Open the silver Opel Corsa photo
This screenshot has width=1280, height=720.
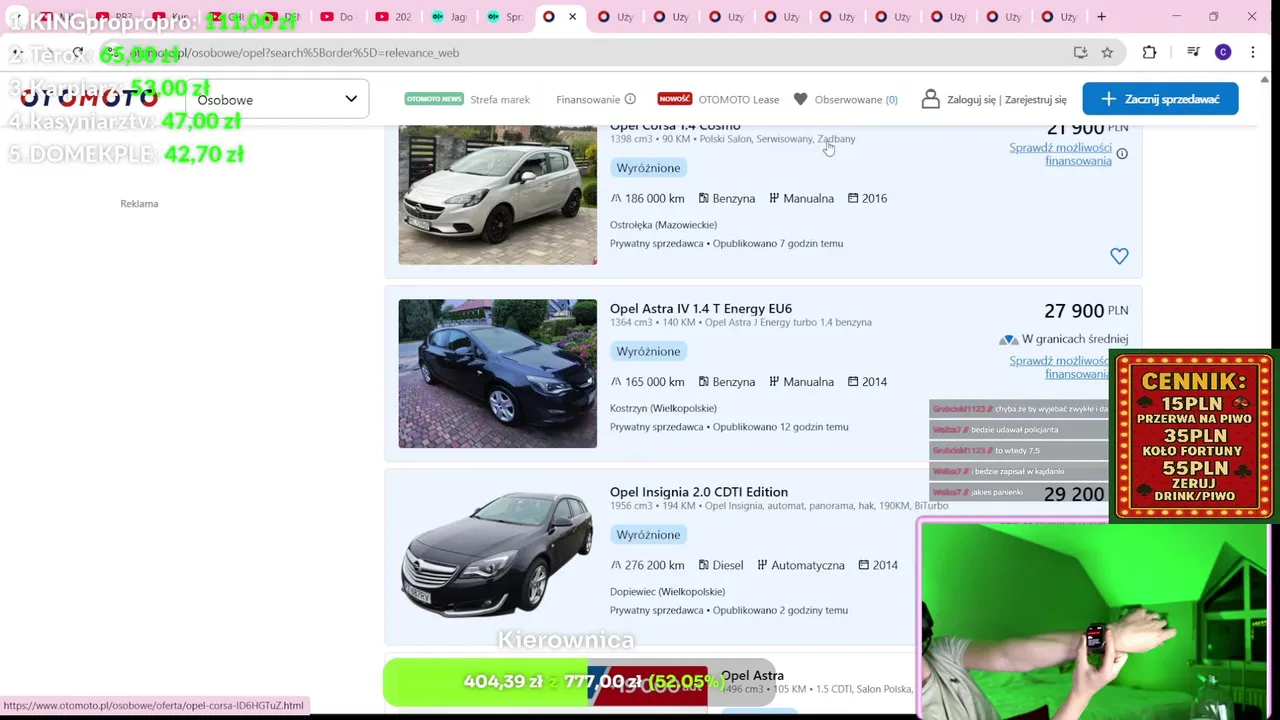[x=498, y=195]
